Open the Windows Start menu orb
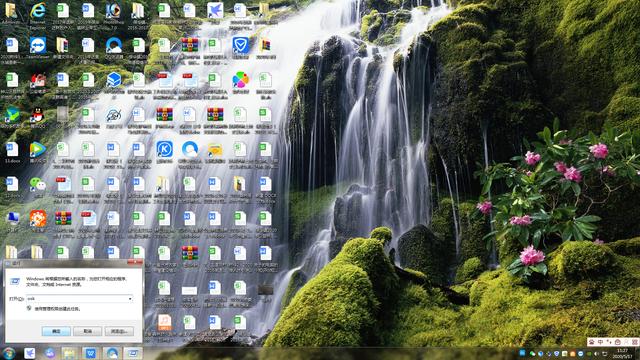 [x=9, y=353]
